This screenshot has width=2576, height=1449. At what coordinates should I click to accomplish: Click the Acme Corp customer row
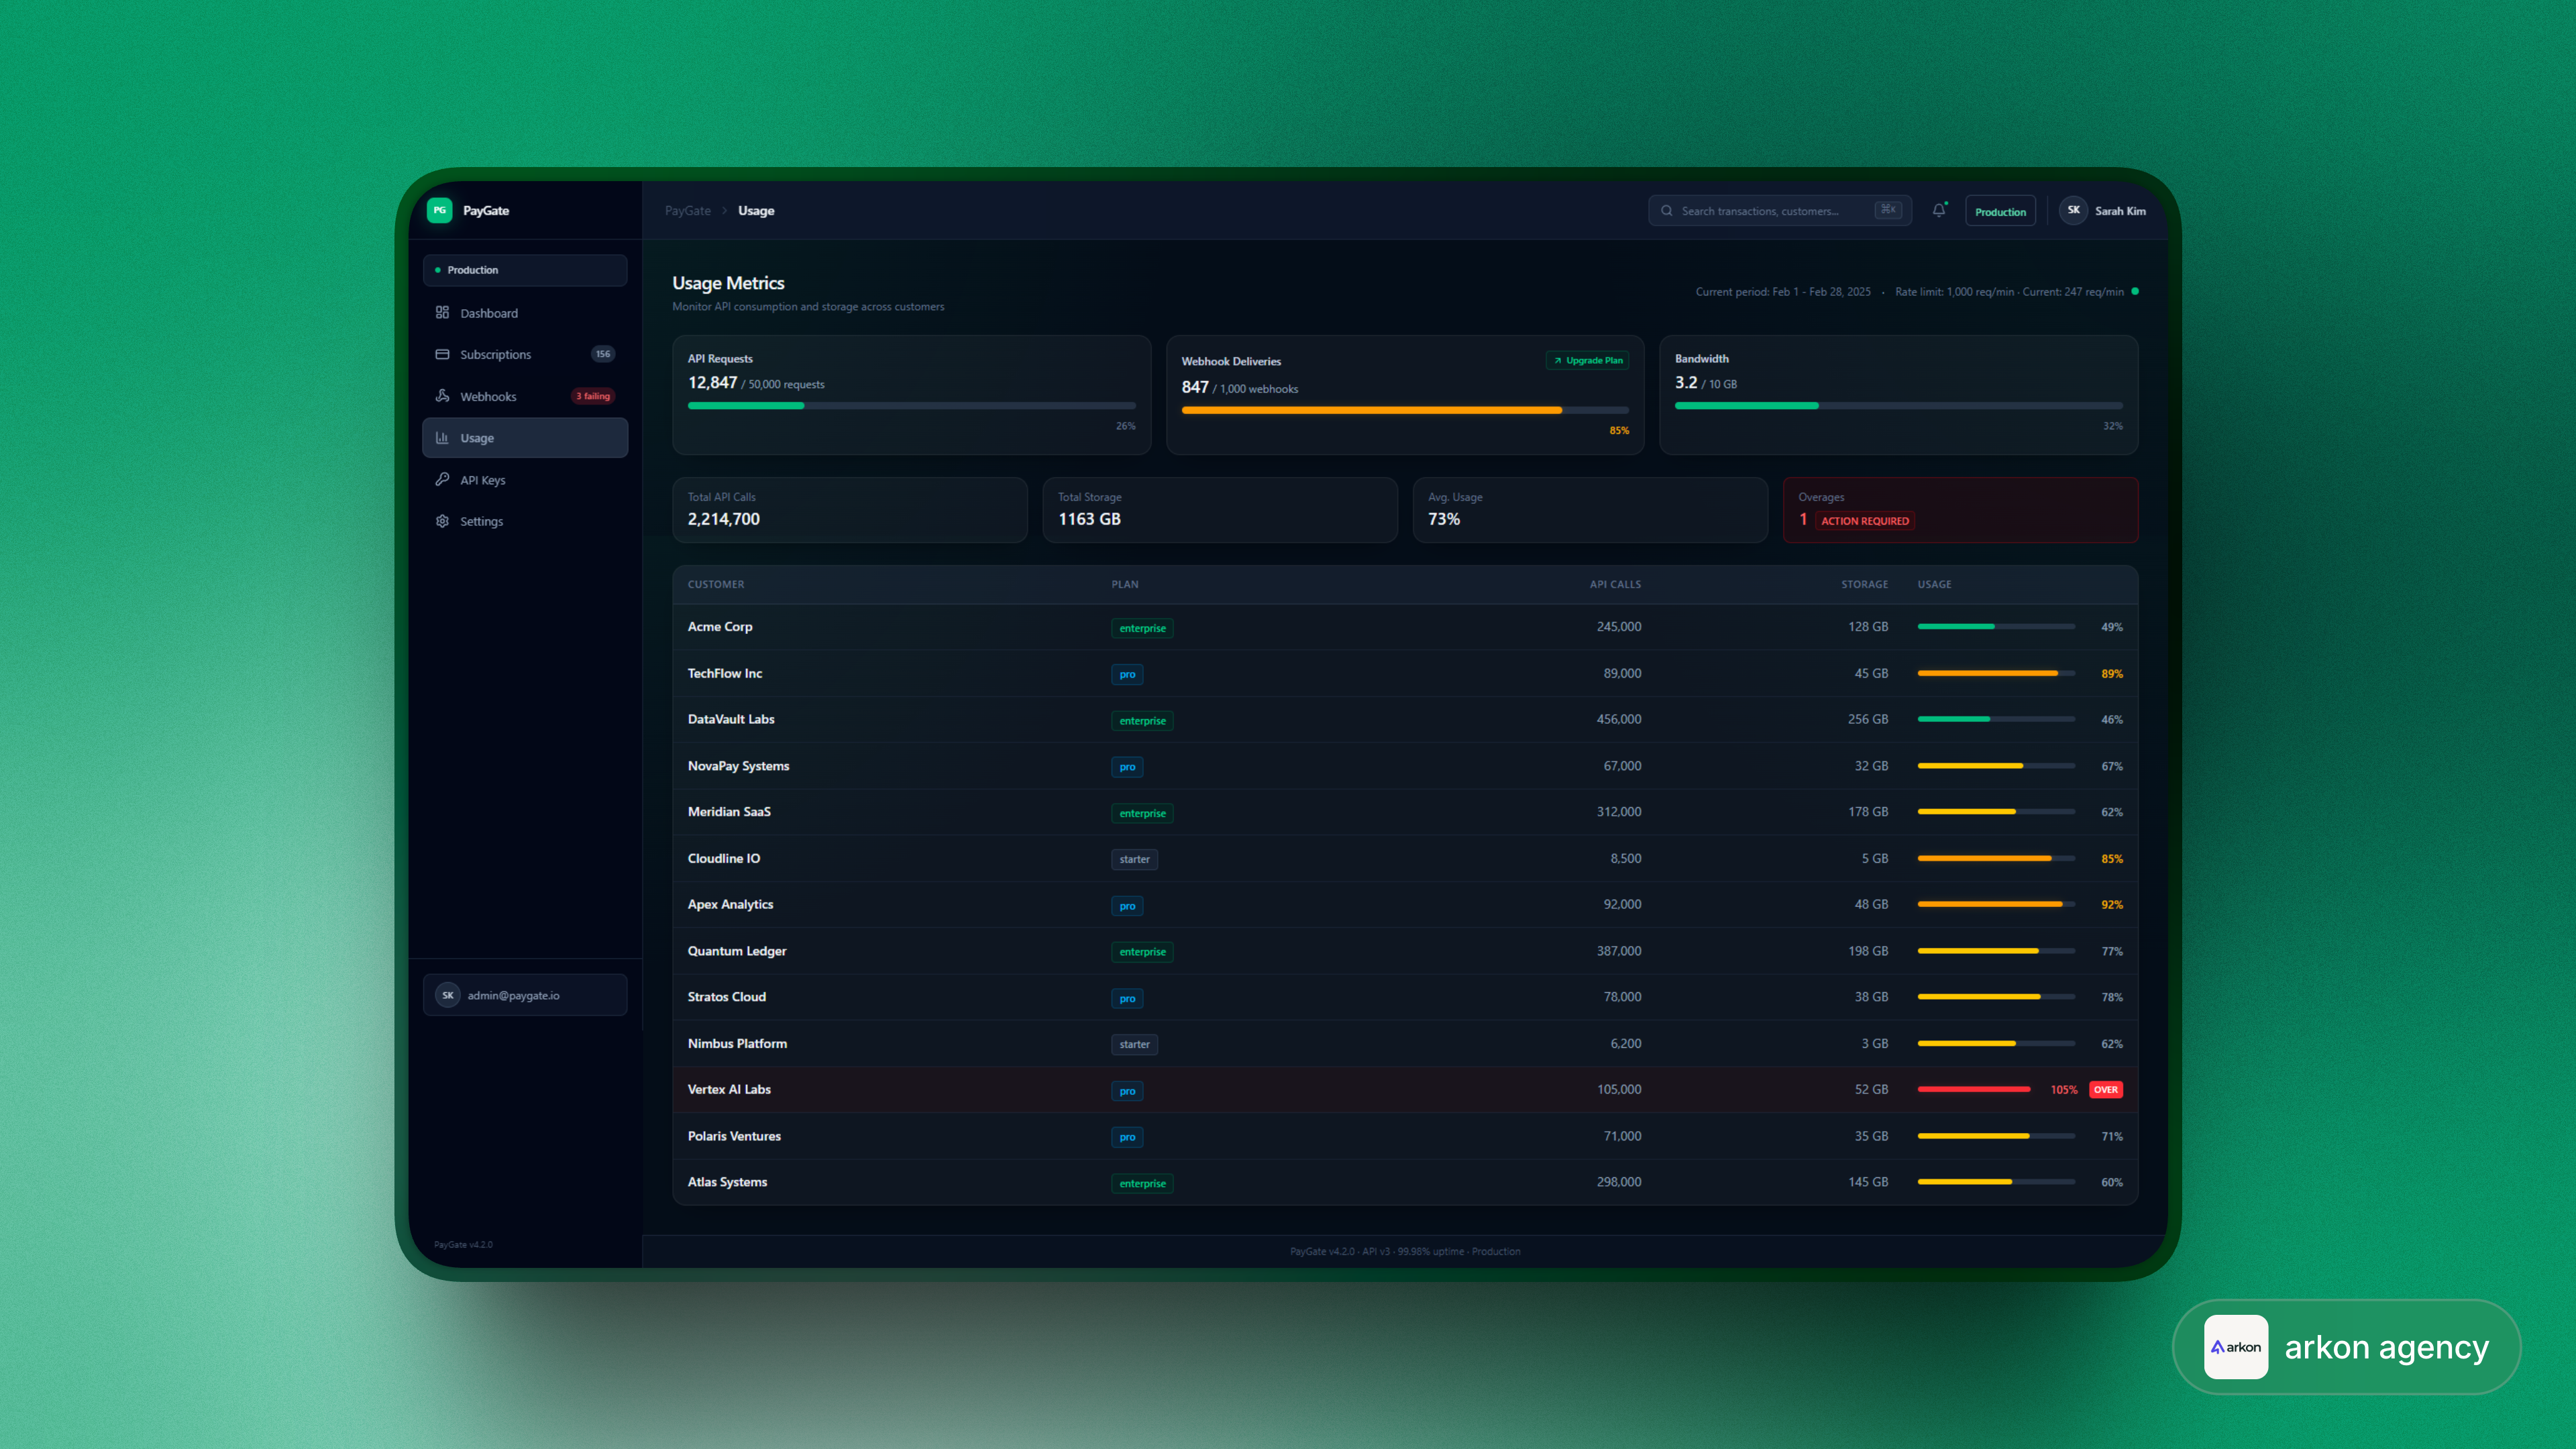click(x=1405, y=627)
